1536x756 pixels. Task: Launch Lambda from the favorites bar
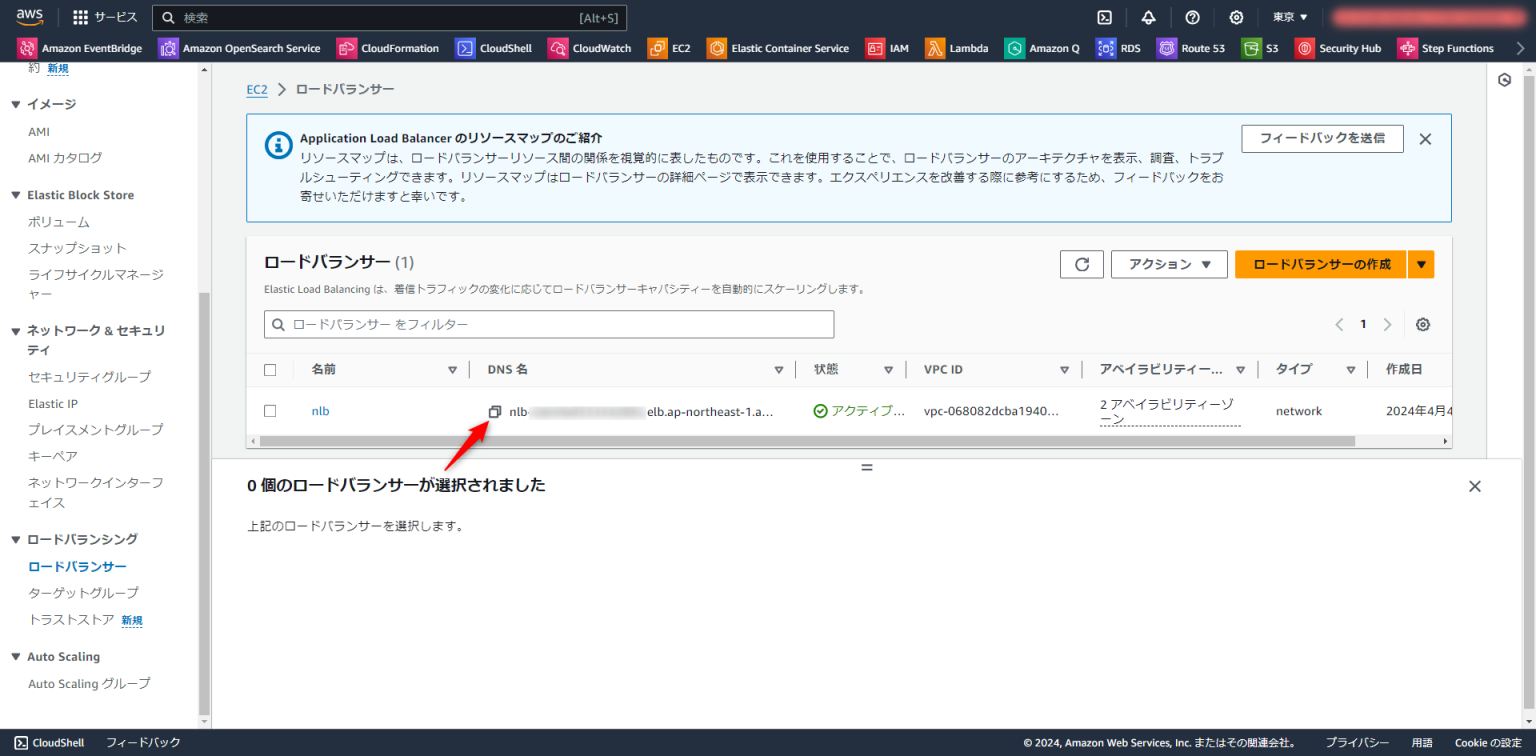[966, 47]
